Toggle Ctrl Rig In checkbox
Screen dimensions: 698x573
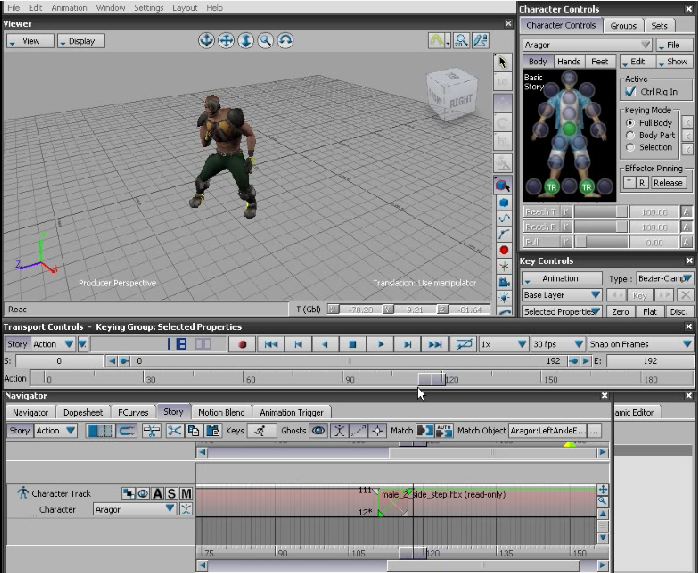(x=631, y=91)
